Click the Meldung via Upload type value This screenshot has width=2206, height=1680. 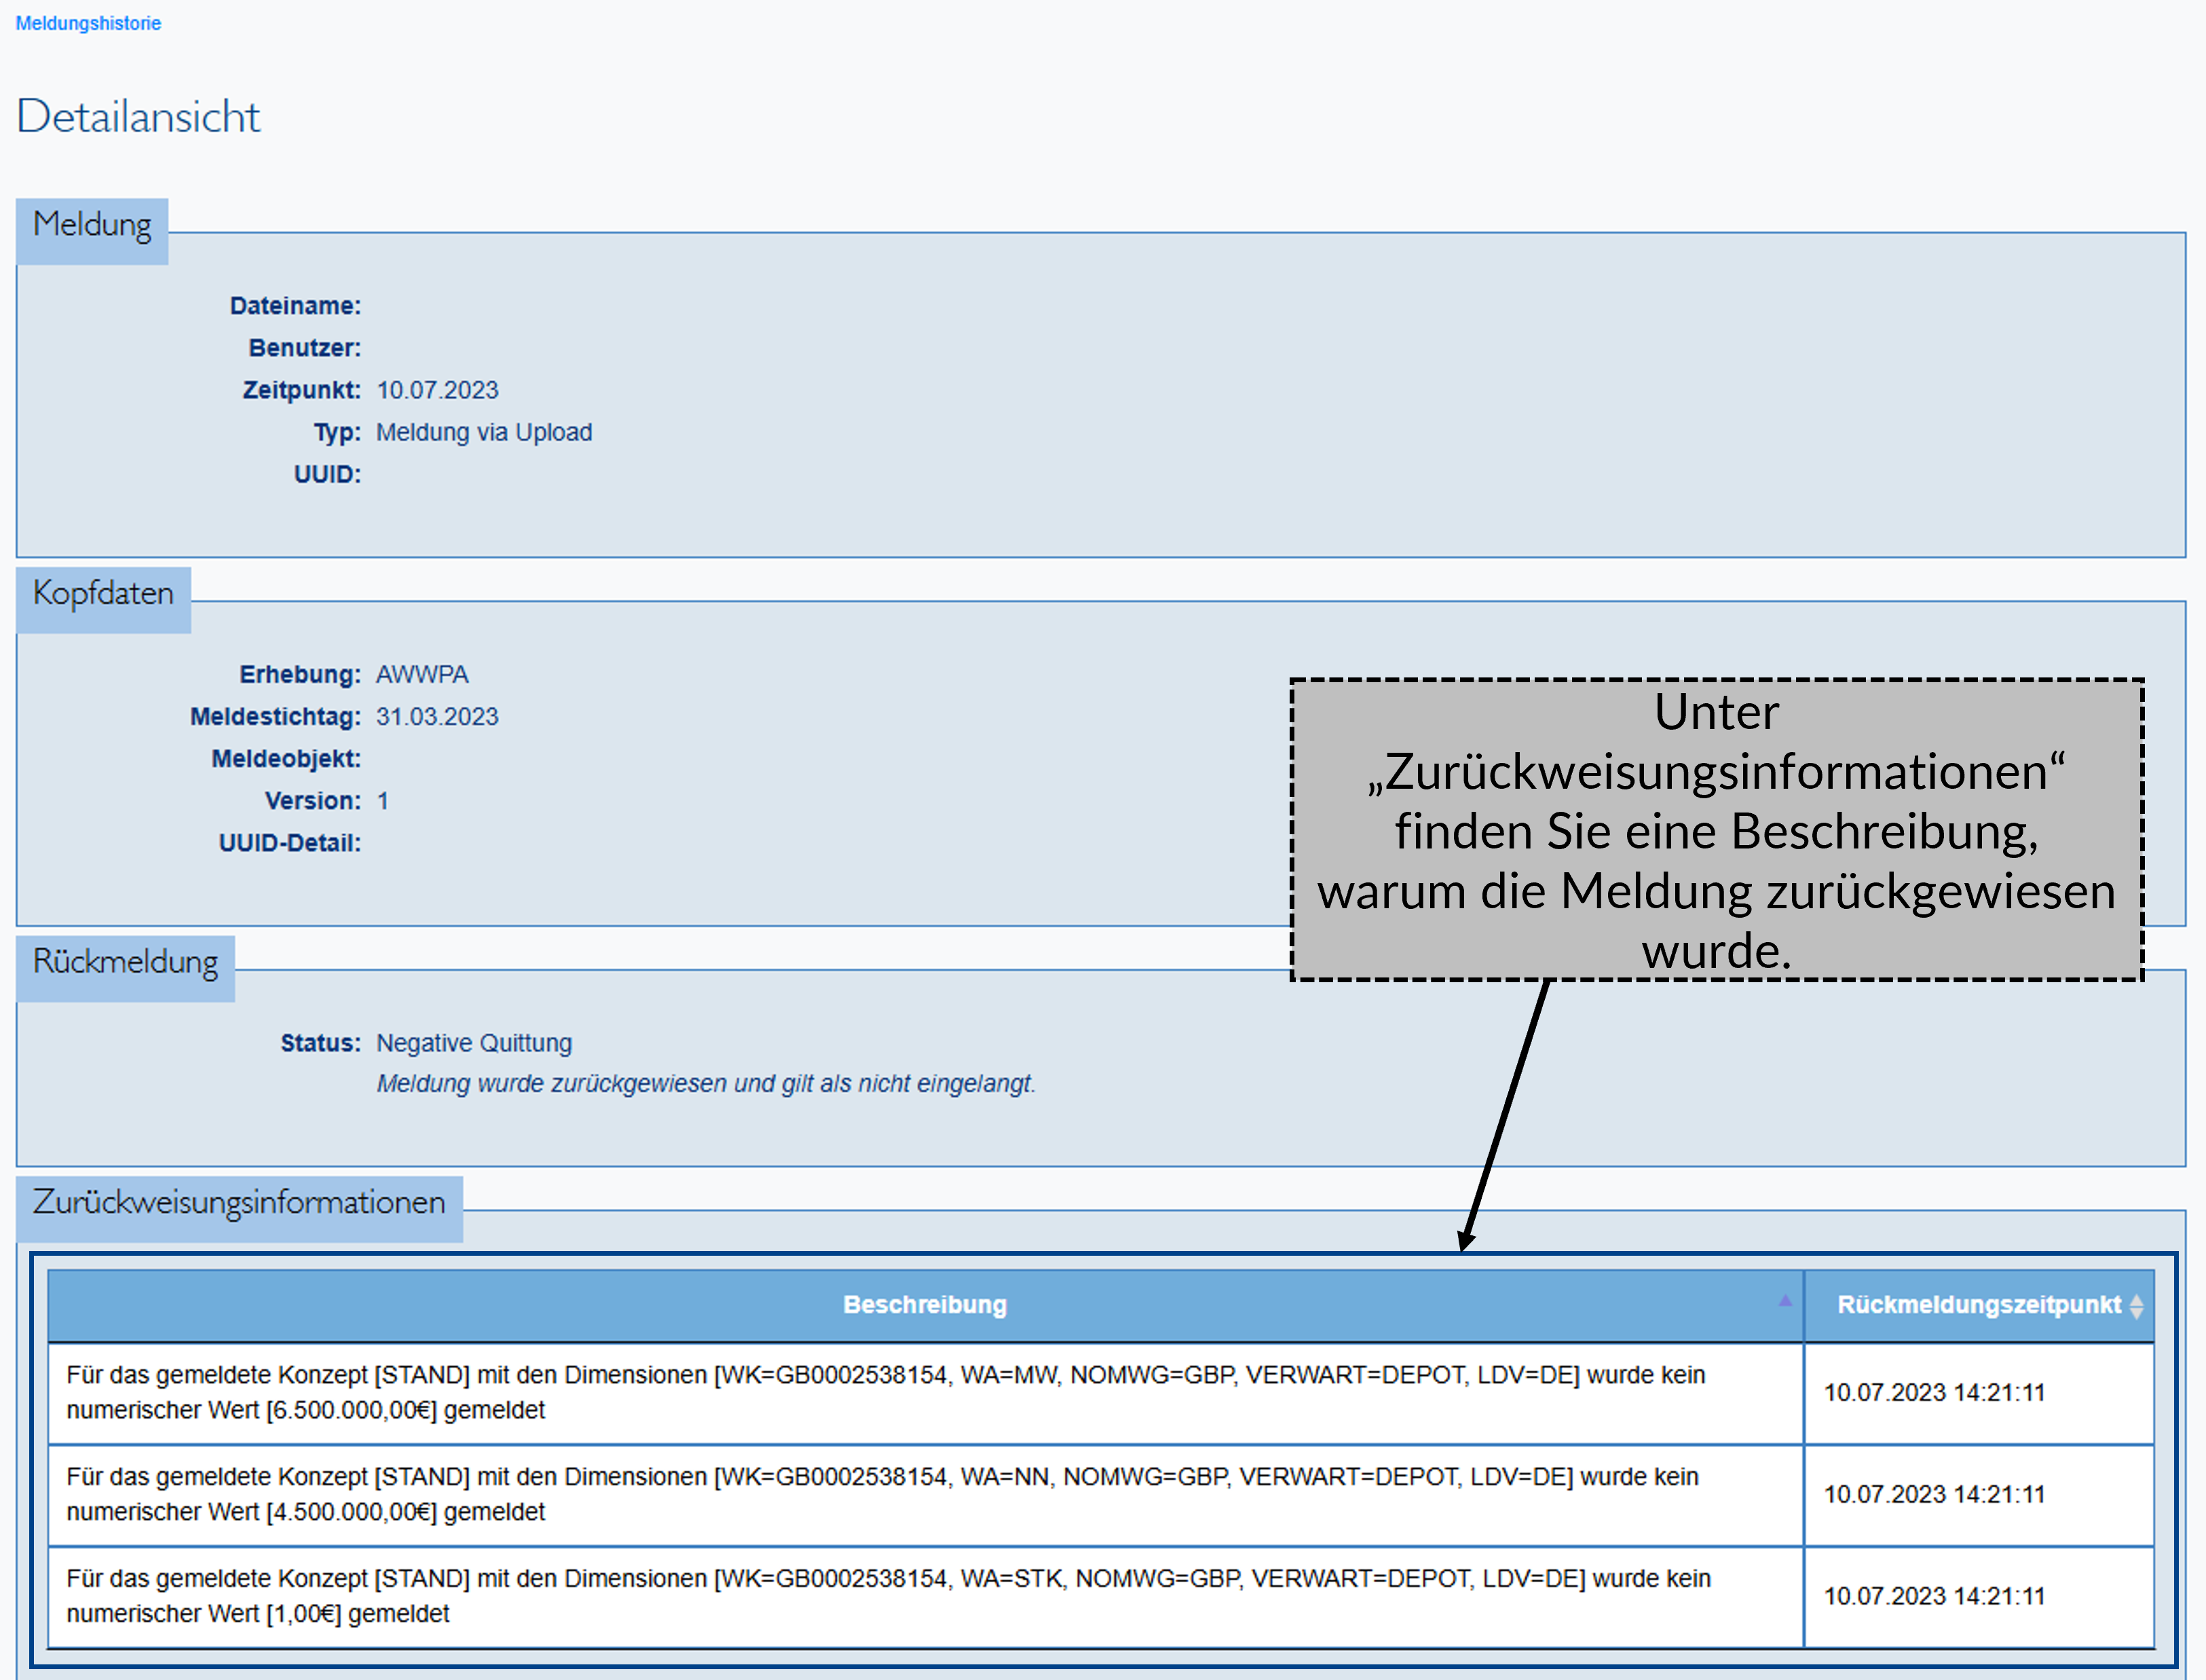(483, 432)
